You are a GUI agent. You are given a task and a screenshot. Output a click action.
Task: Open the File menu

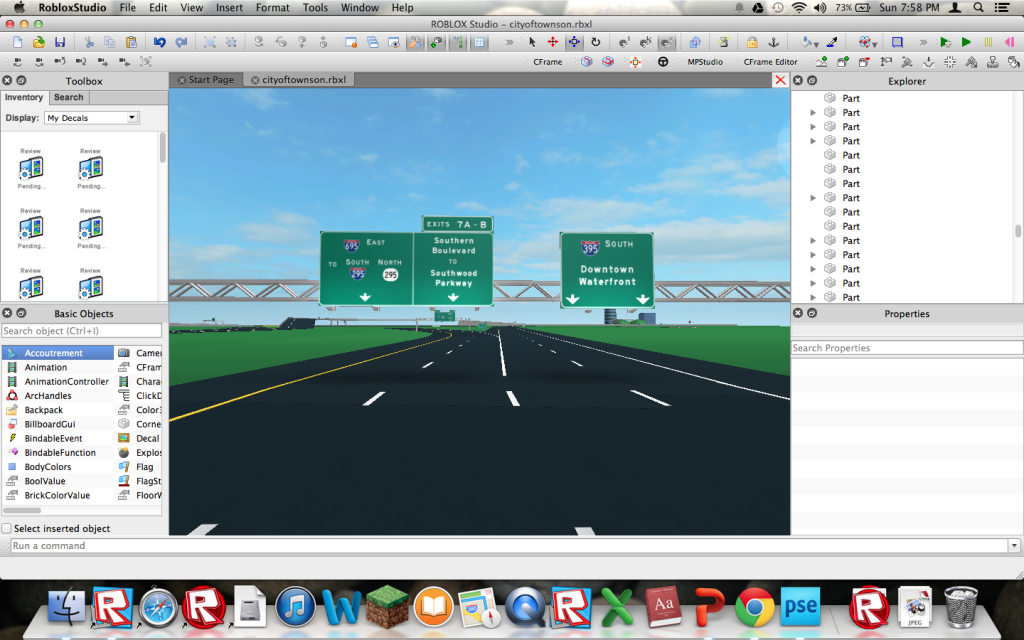[128, 8]
